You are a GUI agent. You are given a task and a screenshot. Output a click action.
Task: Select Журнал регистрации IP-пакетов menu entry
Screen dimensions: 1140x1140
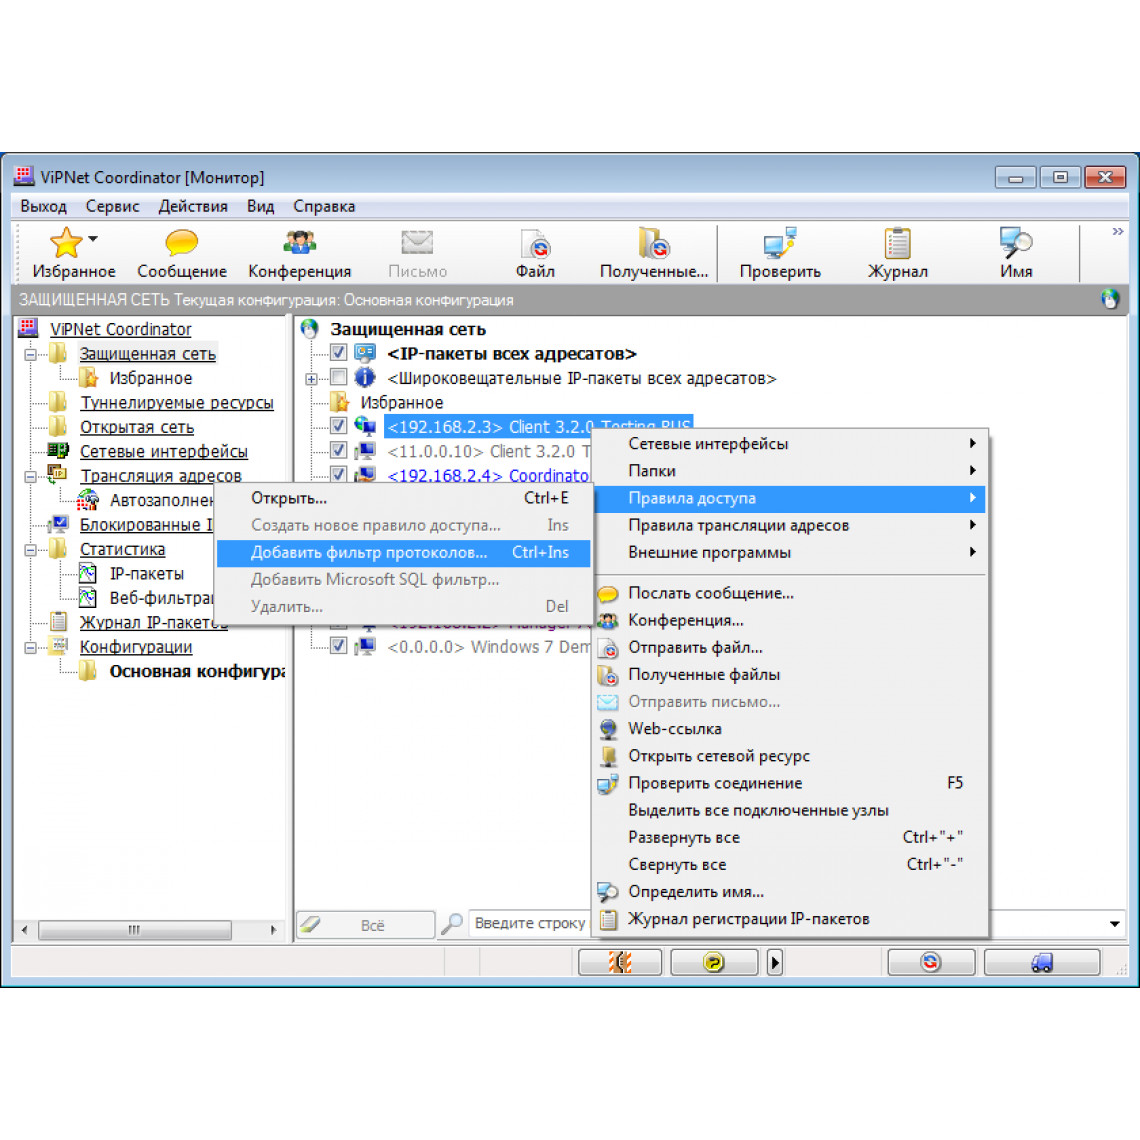click(790, 919)
